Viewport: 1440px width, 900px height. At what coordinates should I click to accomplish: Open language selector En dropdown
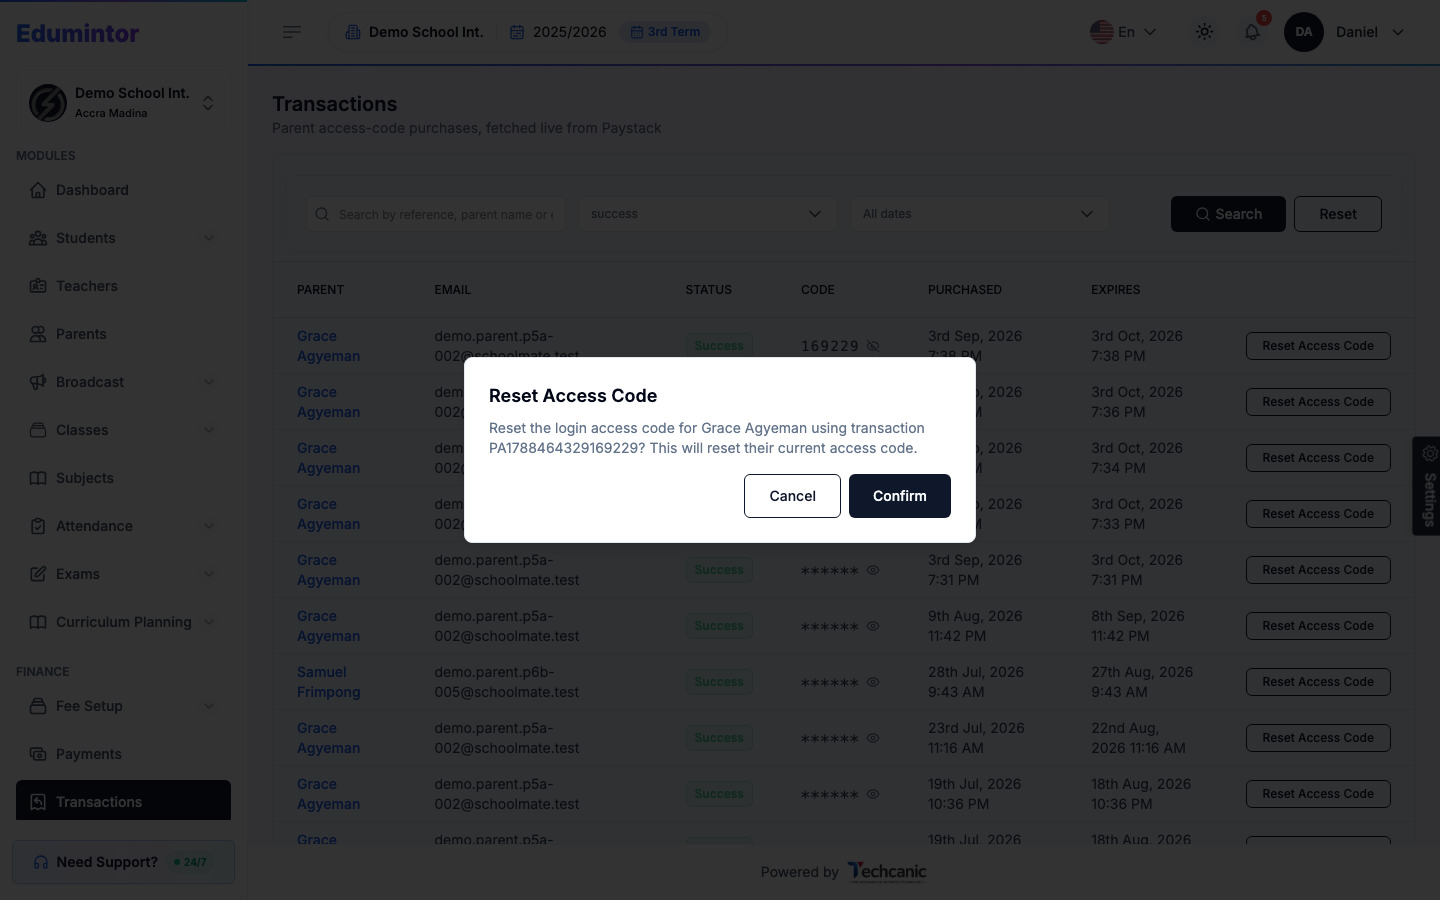click(x=1123, y=32)
